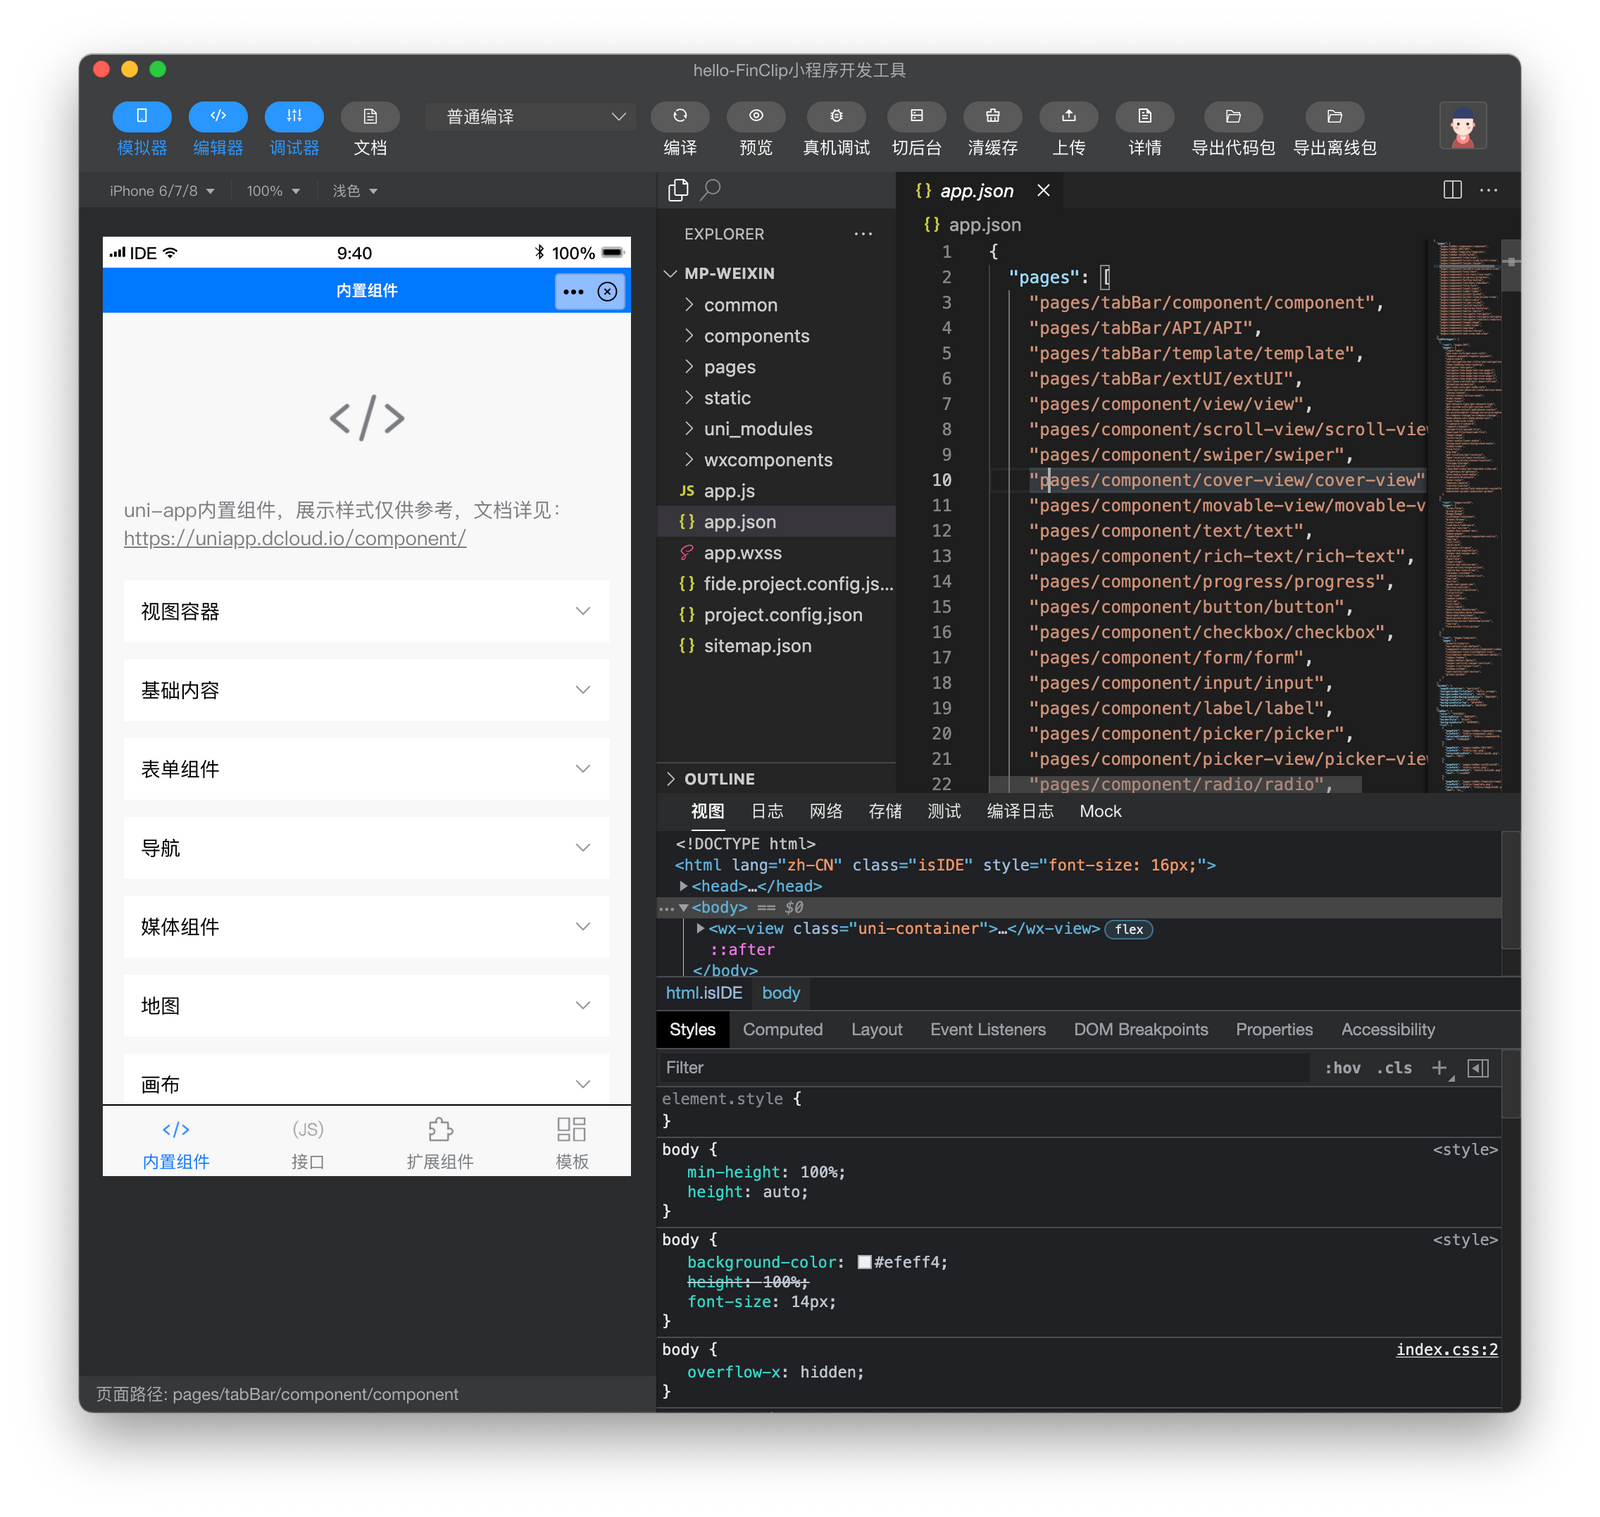
Task: Expand the 视图容器 section in simulator
Action: pos(366,611)
